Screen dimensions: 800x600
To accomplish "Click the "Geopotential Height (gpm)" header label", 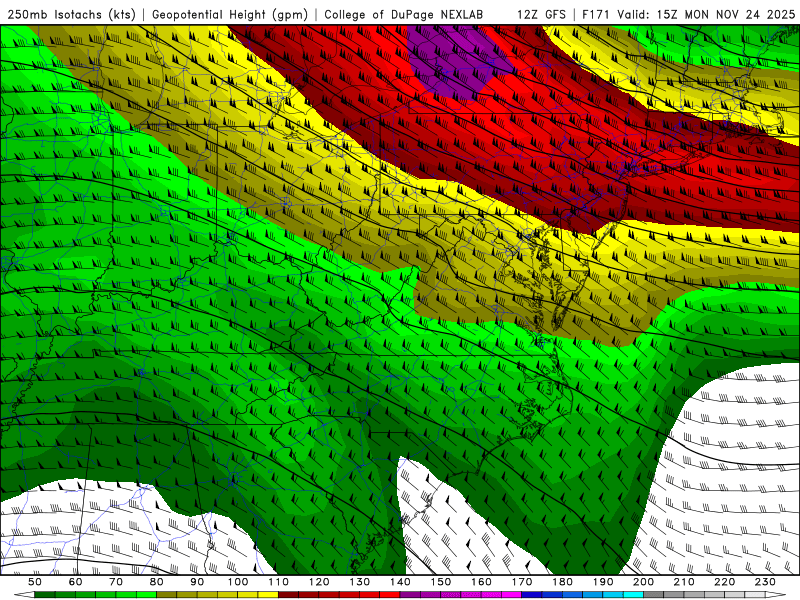I will pos(230,14).
